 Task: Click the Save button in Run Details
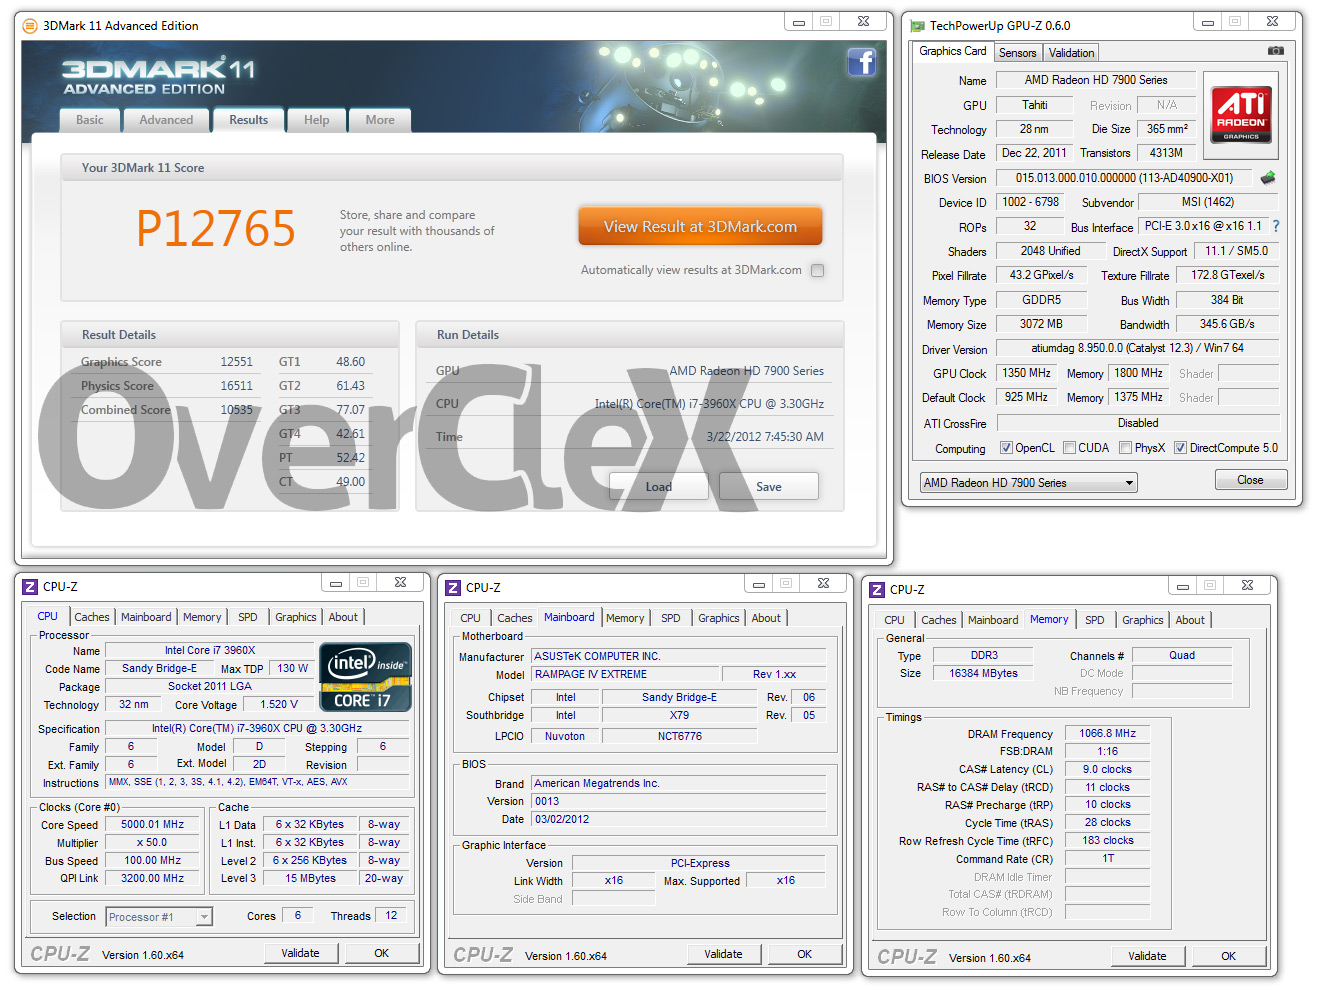769,486
